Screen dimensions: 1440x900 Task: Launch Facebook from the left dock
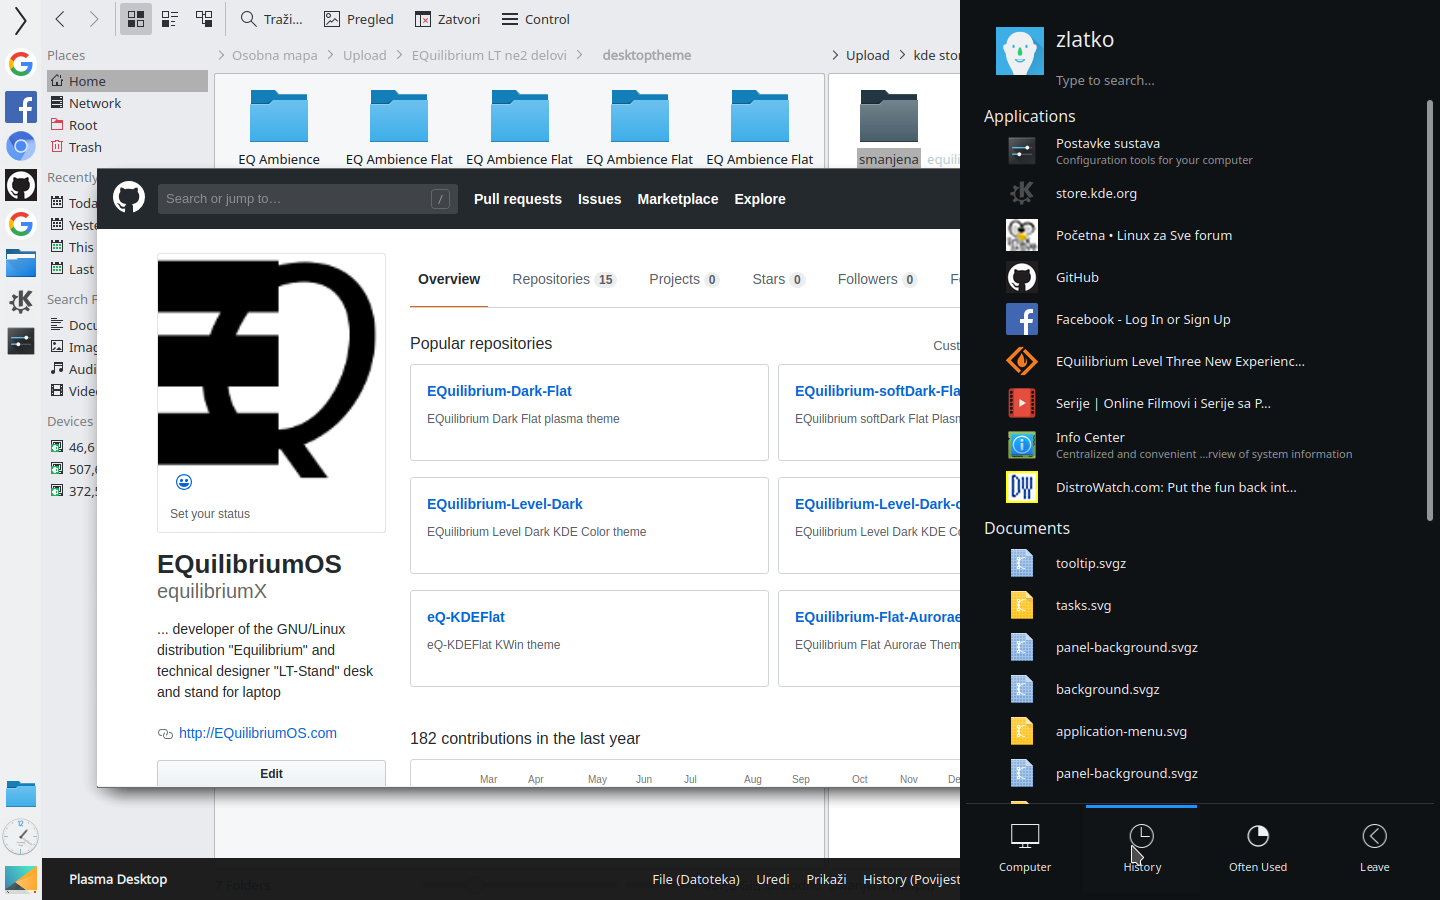21,107
